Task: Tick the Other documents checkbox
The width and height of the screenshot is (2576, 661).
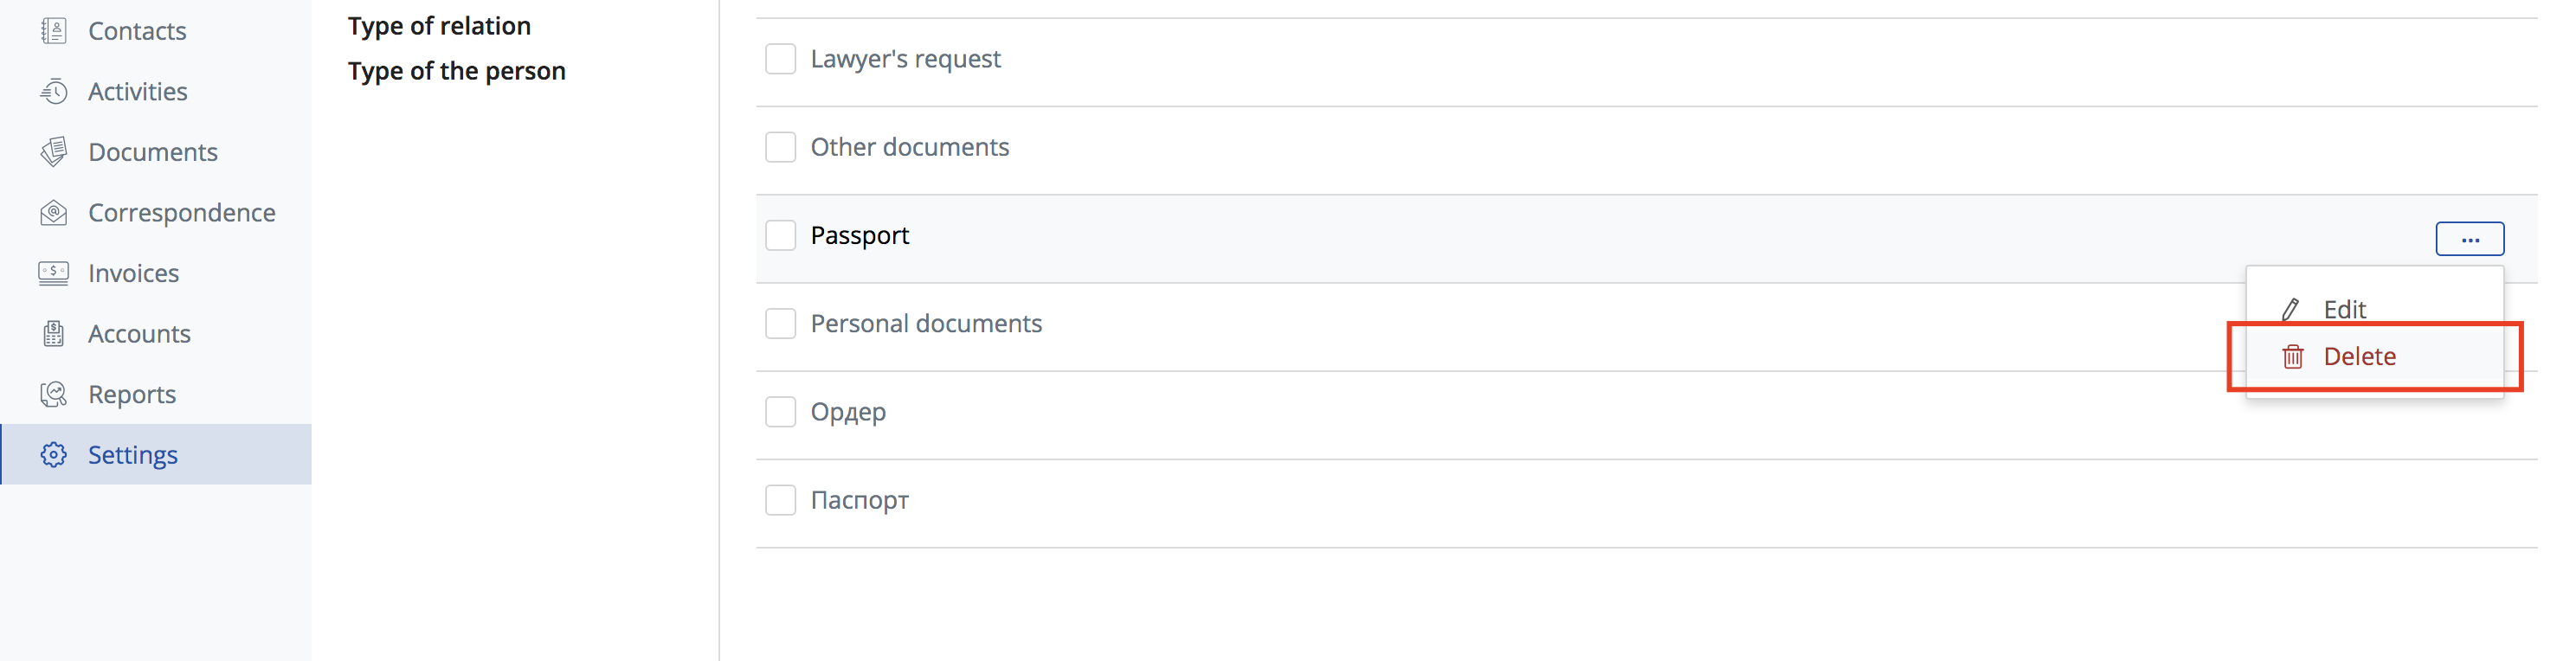Action: coord(780,147)
